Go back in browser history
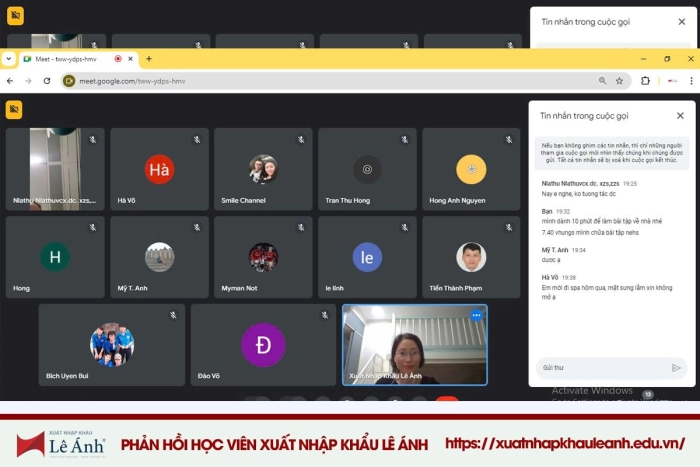 pos(10,81)
